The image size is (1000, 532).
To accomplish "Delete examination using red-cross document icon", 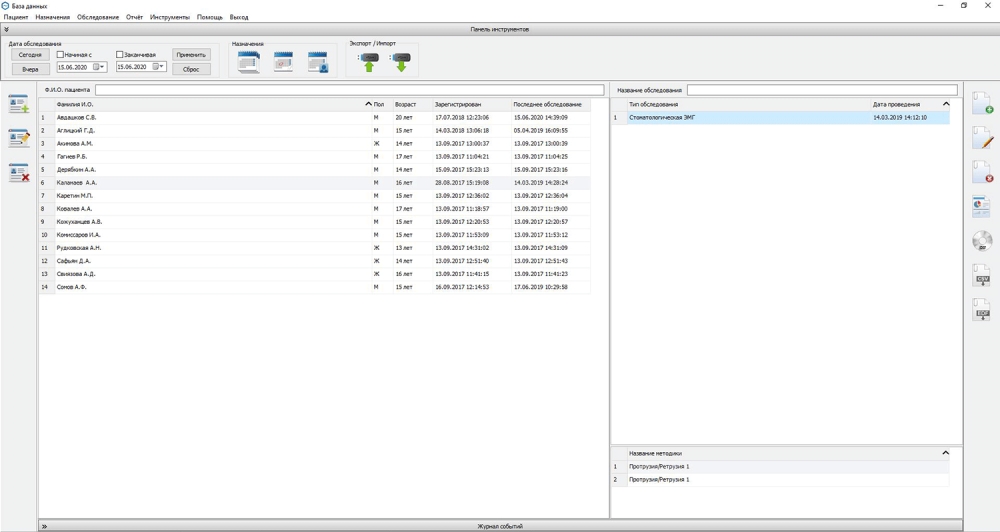I will [x=982, y=172].
